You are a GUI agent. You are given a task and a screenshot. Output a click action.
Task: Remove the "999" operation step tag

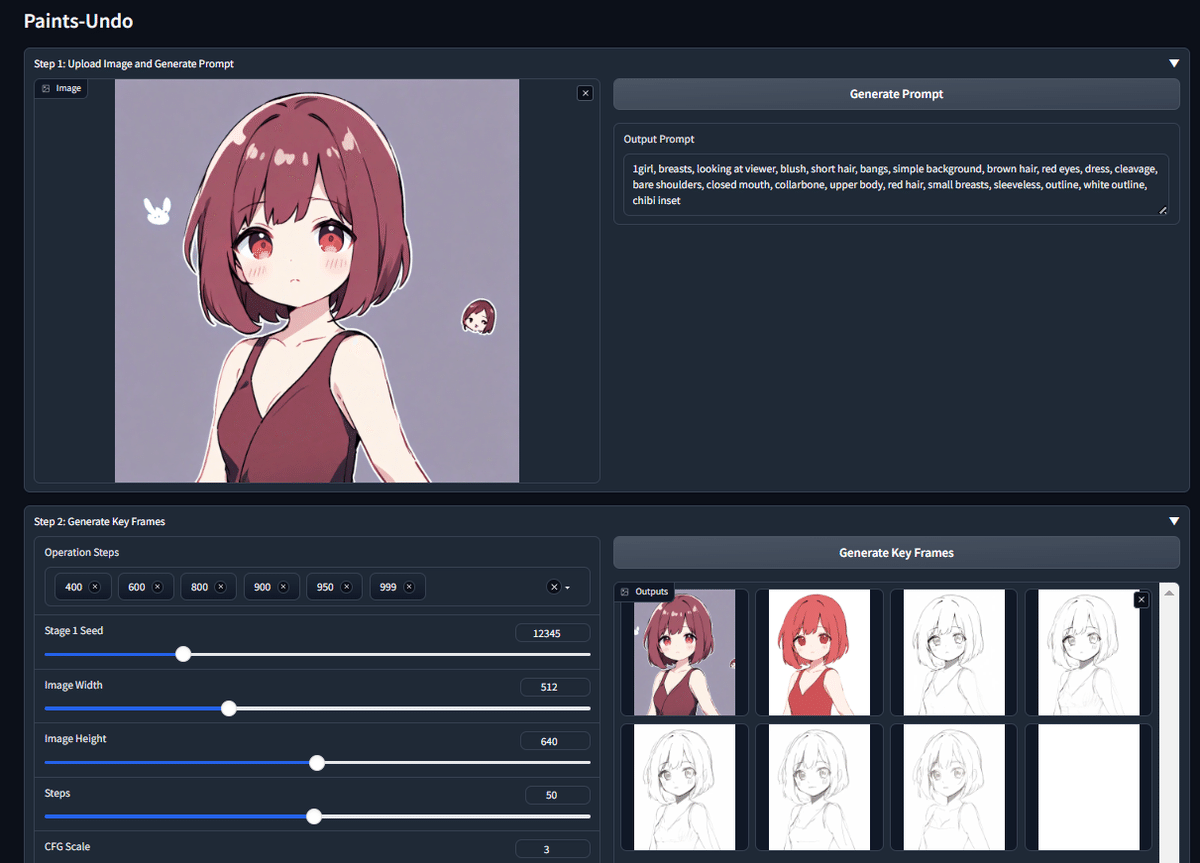[x=411, y=586]
